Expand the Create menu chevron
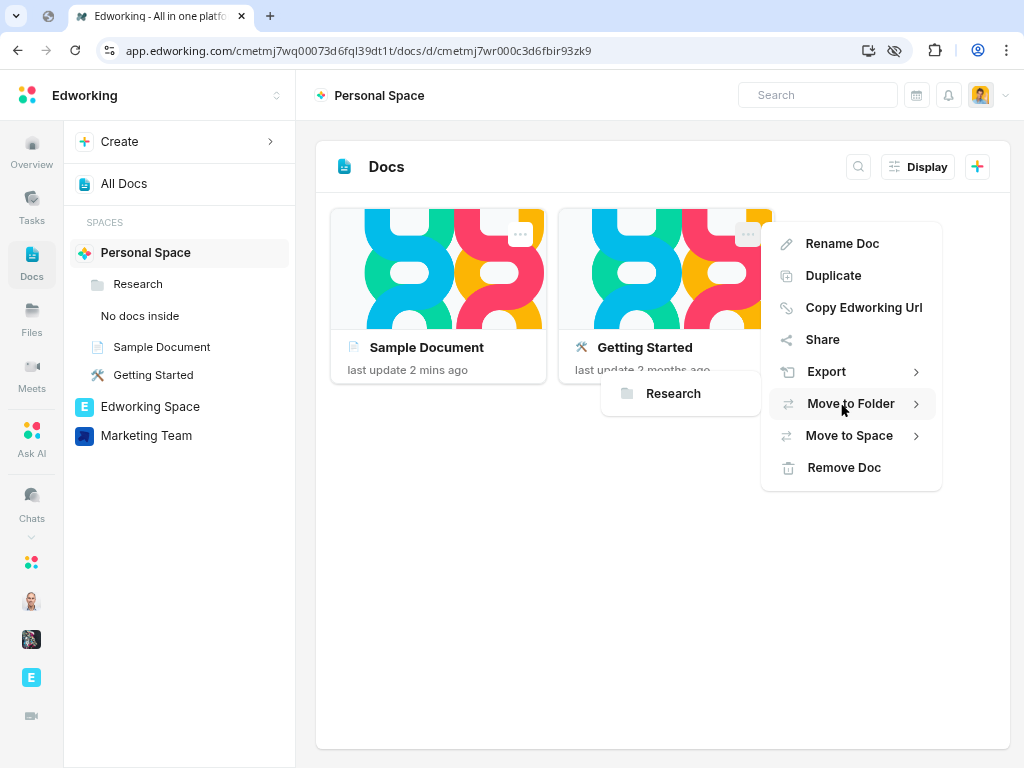The height and width of the screenshot is (768, 1024). 270,142
